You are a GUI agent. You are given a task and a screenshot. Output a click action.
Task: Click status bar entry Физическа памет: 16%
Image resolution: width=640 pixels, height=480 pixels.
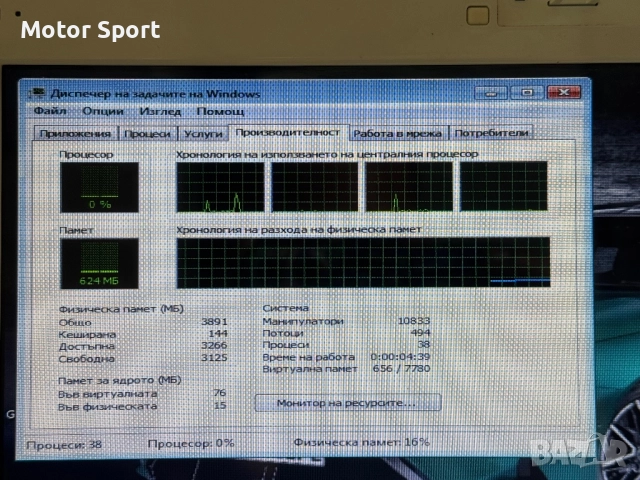pos(362,442)
